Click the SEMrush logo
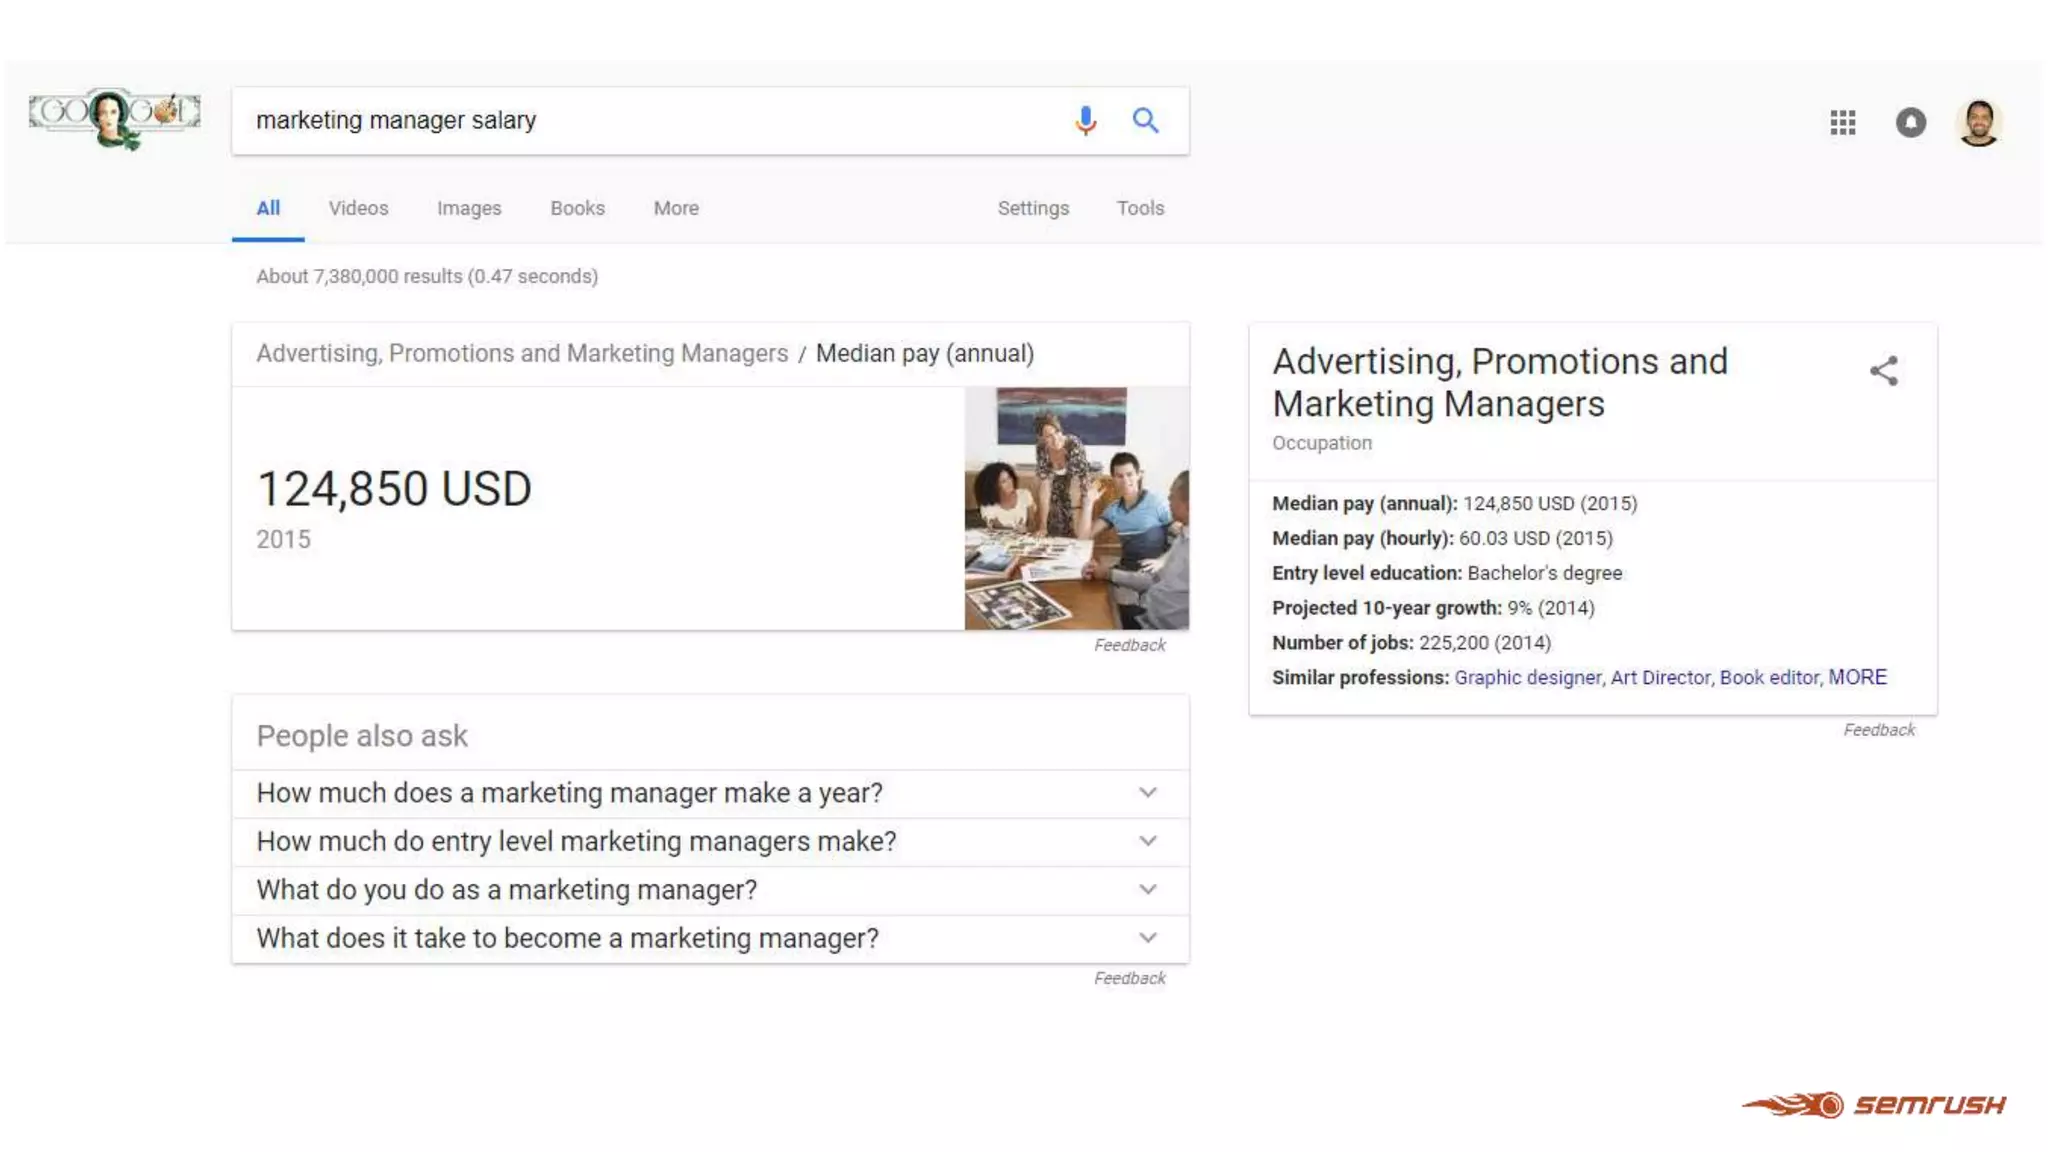 tap(1874, 1104)
